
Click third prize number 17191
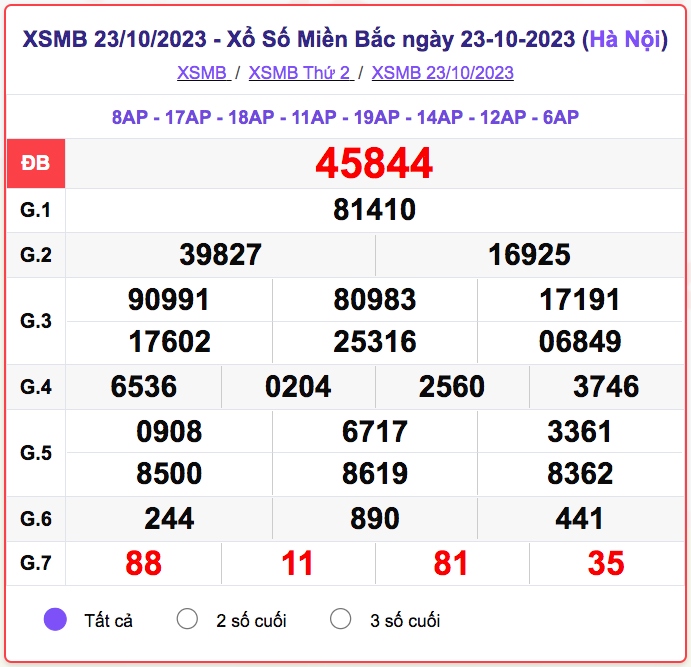click(580, 300)
